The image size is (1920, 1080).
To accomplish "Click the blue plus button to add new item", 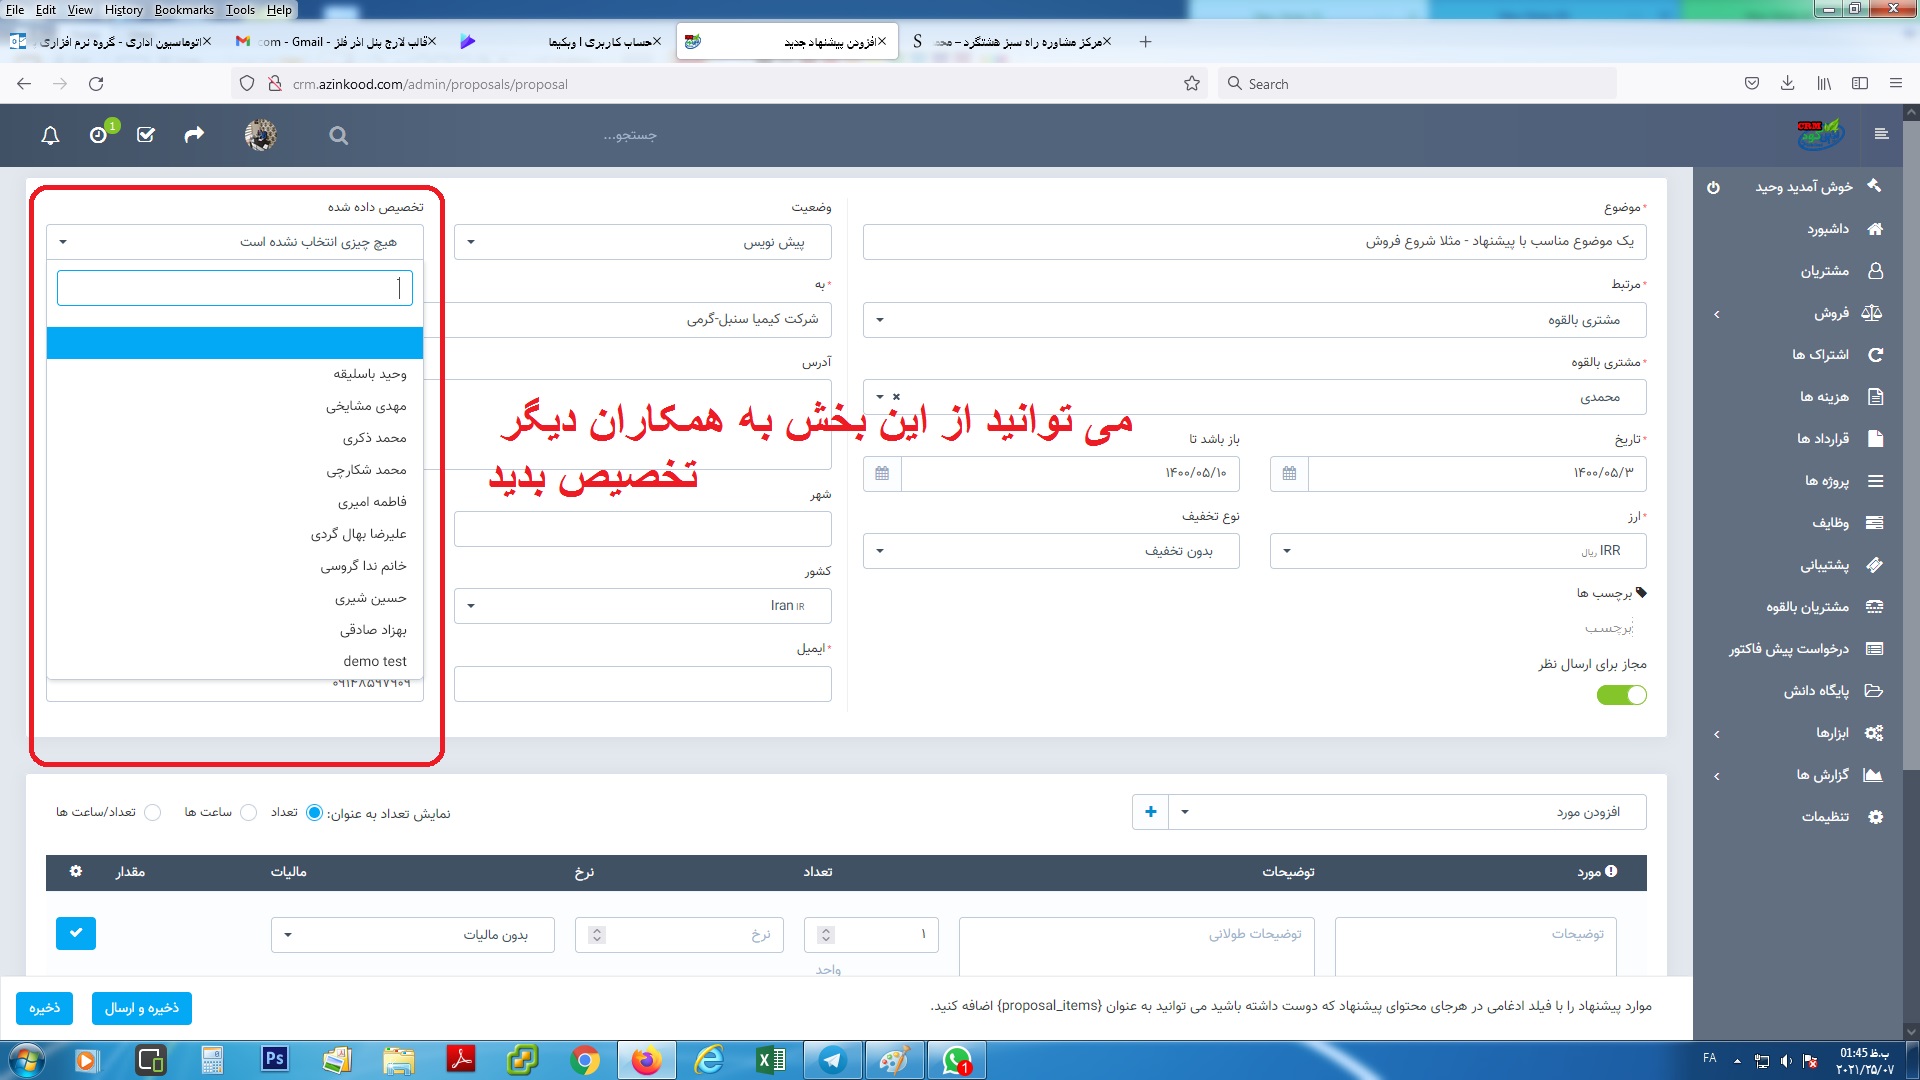I will tap(1151, 812).
